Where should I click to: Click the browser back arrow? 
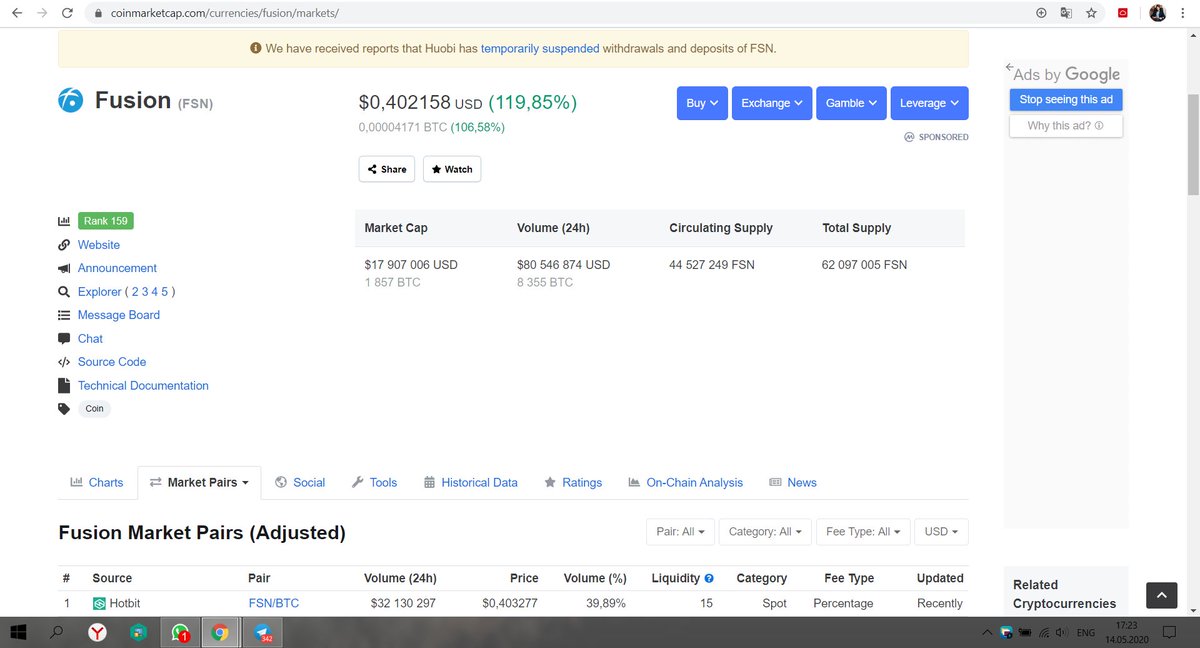click(16, 14)
